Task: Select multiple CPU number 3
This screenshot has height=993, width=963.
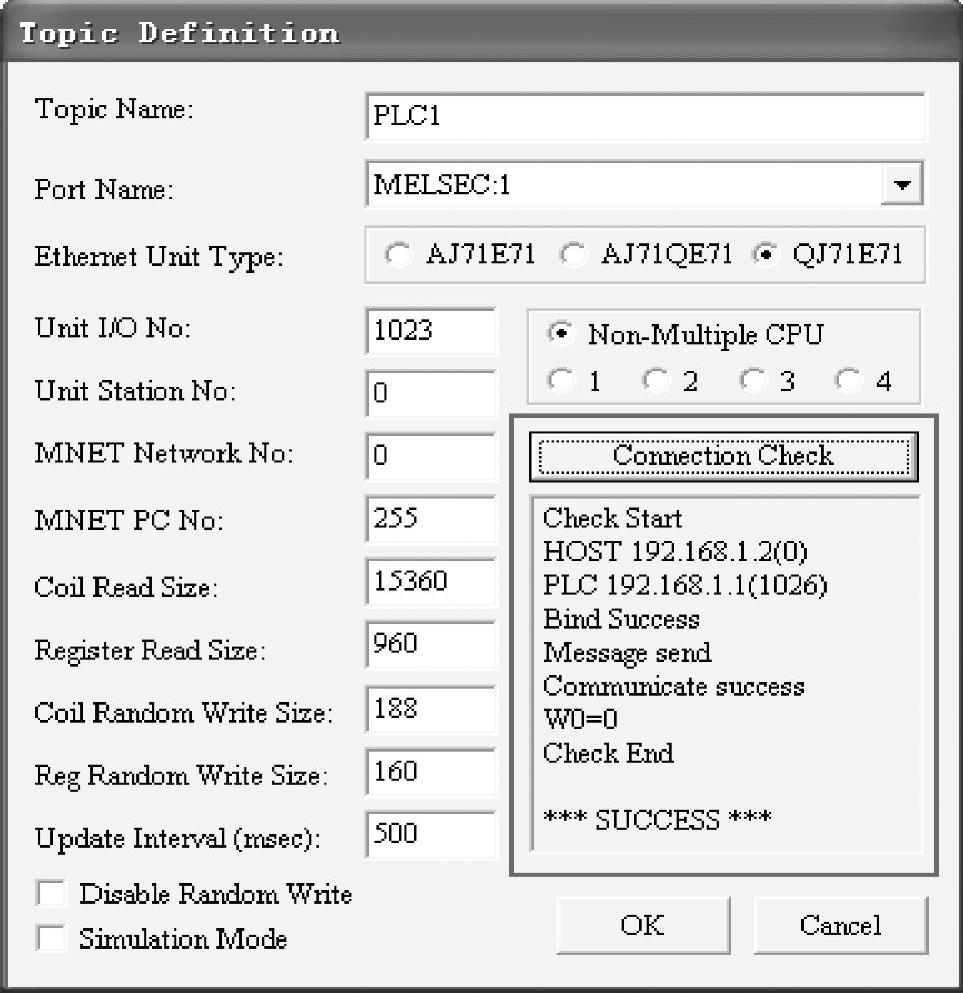Action: tap(751, 381)
